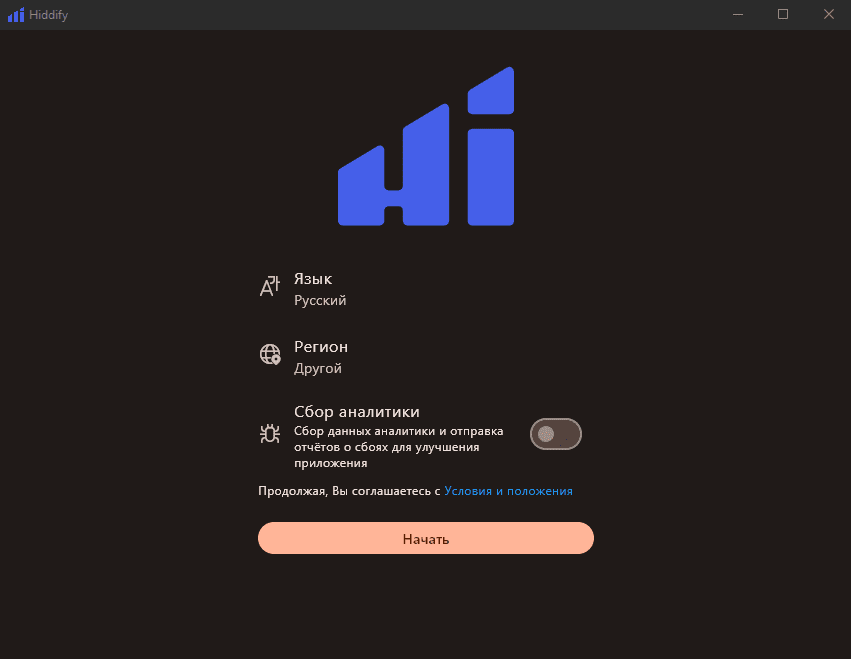Click the Hiddify title text in the title bar
851x659 pixels.
point(49,14)
